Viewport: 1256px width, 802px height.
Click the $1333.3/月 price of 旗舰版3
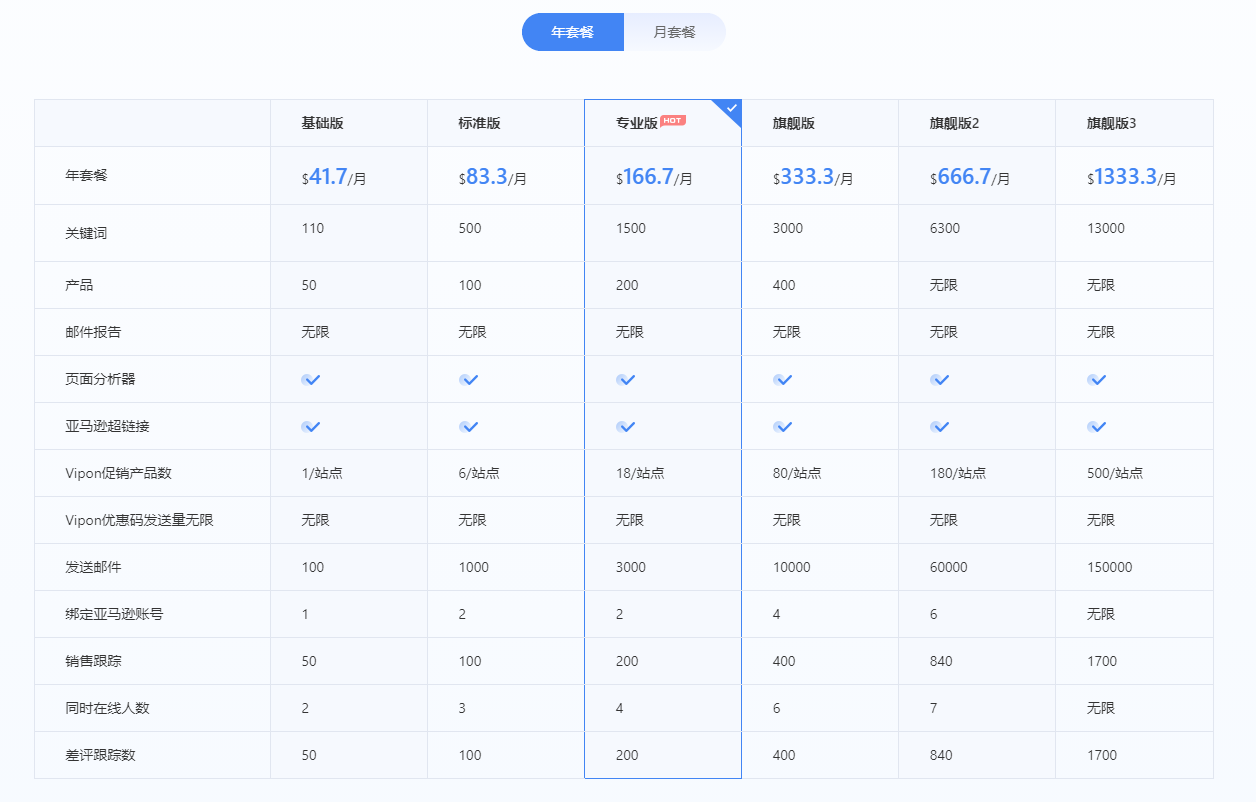(x=1131, y=178)
